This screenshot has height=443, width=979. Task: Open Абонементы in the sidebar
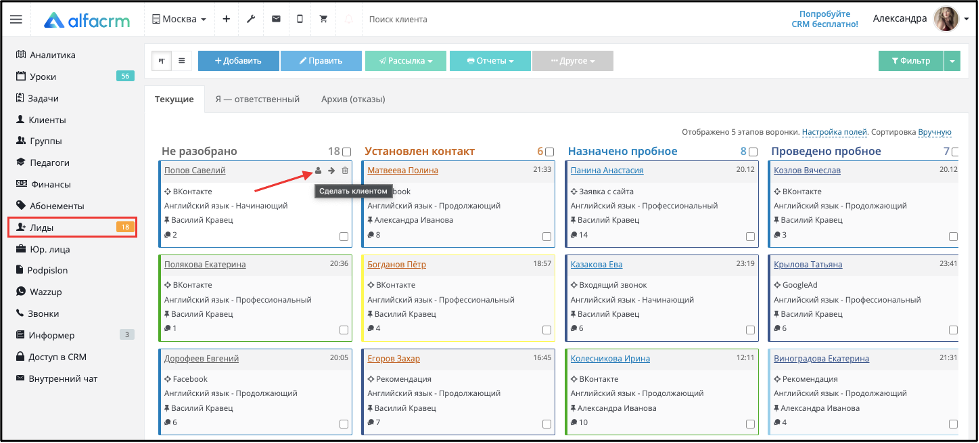(x=56, y=206)
